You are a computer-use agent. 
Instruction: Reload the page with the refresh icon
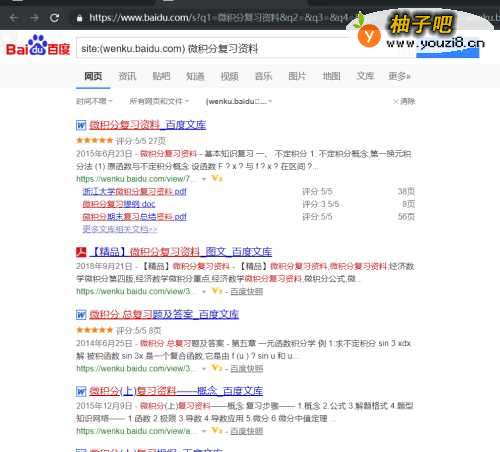(x=55, y=18)
